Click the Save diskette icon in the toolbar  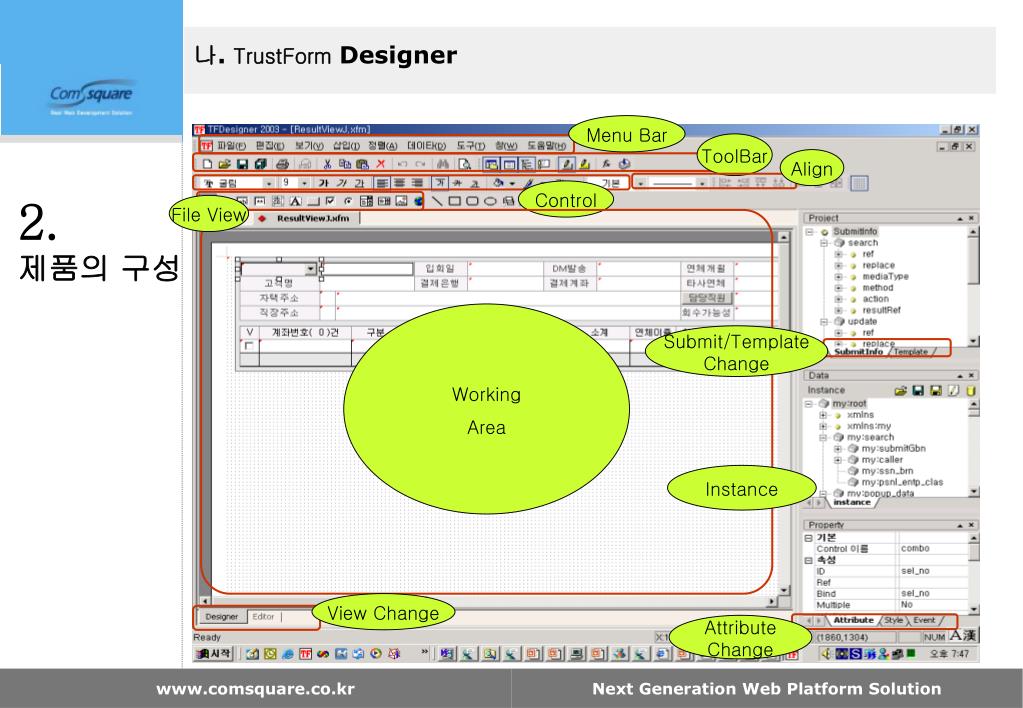coord(242,164)
